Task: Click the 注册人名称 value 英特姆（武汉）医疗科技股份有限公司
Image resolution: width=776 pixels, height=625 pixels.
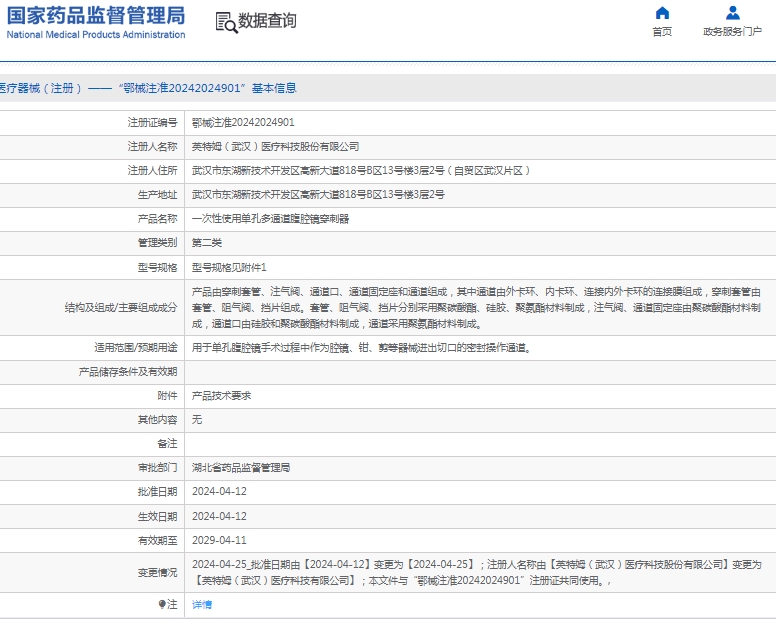Action: coord(276,146)
